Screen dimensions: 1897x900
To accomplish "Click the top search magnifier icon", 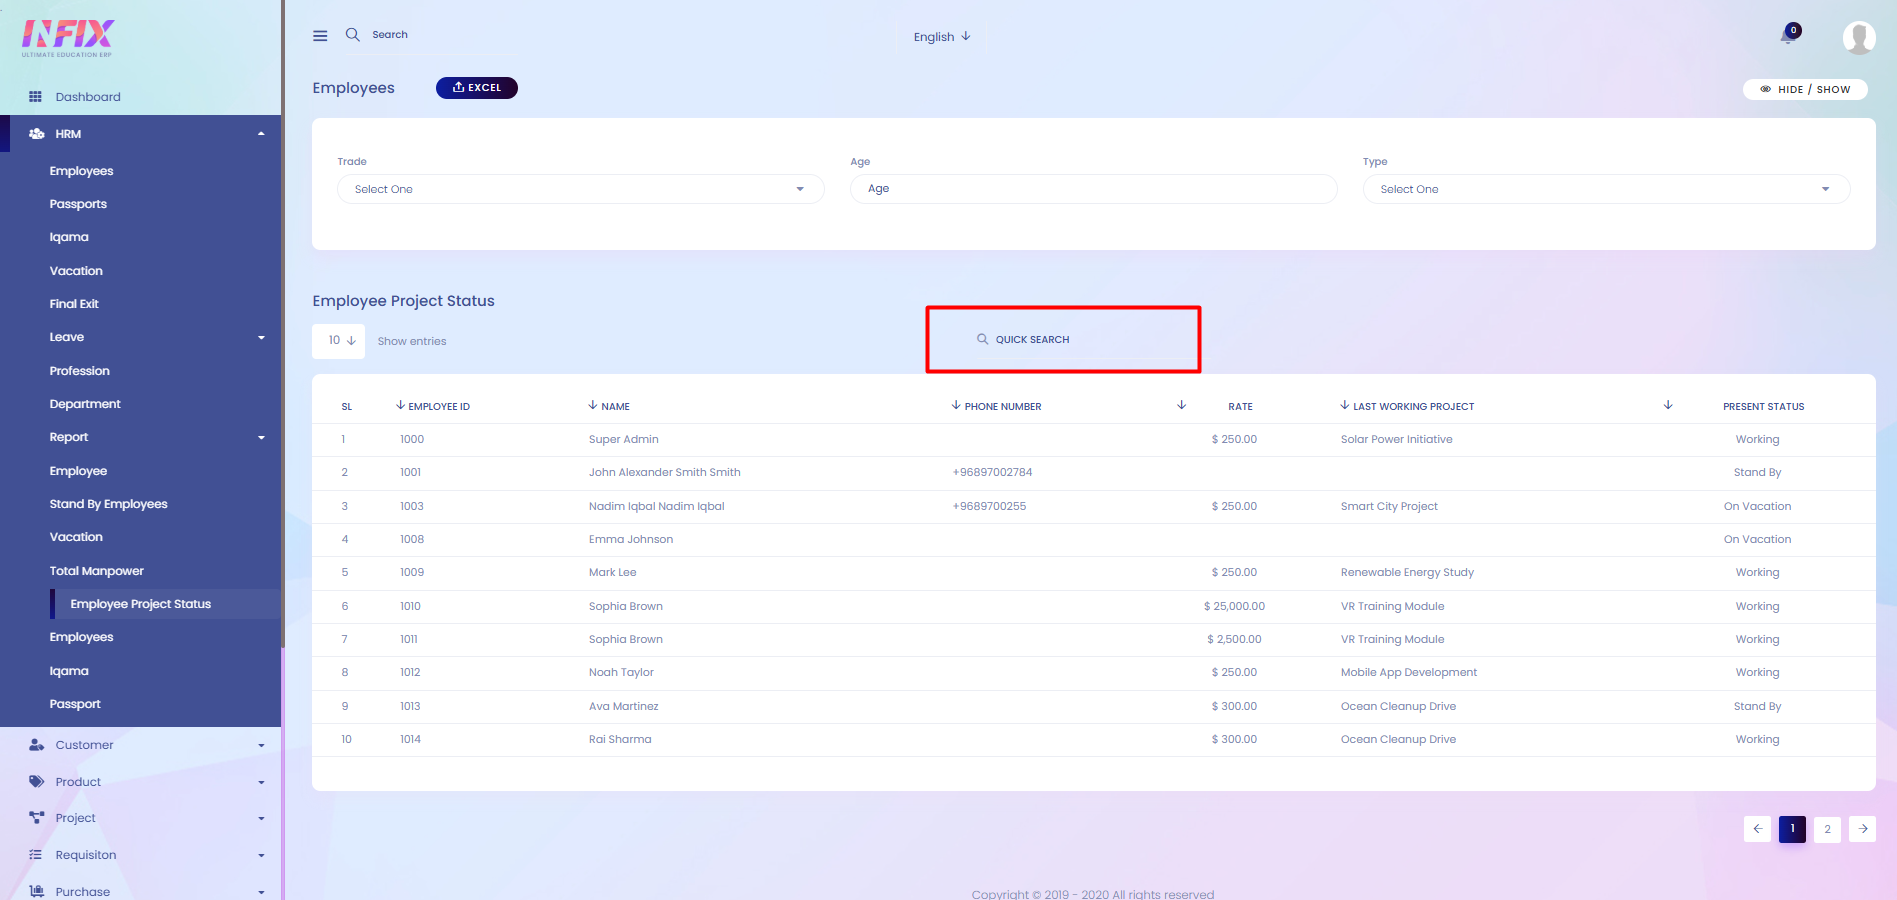I will coord(352,34).
